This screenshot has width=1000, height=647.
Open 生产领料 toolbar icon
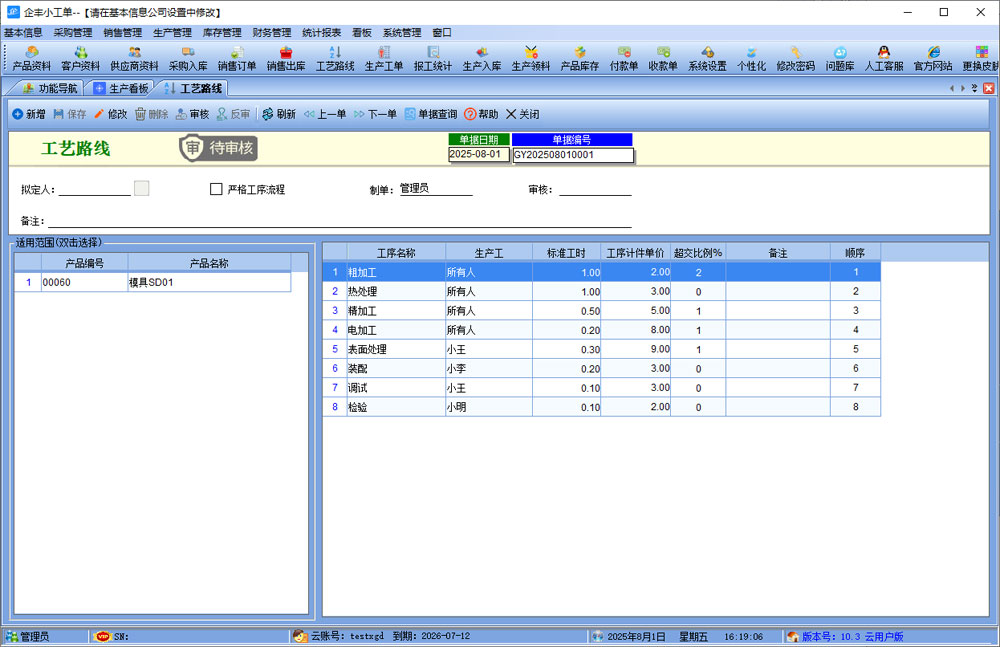(x=531, y=59)
